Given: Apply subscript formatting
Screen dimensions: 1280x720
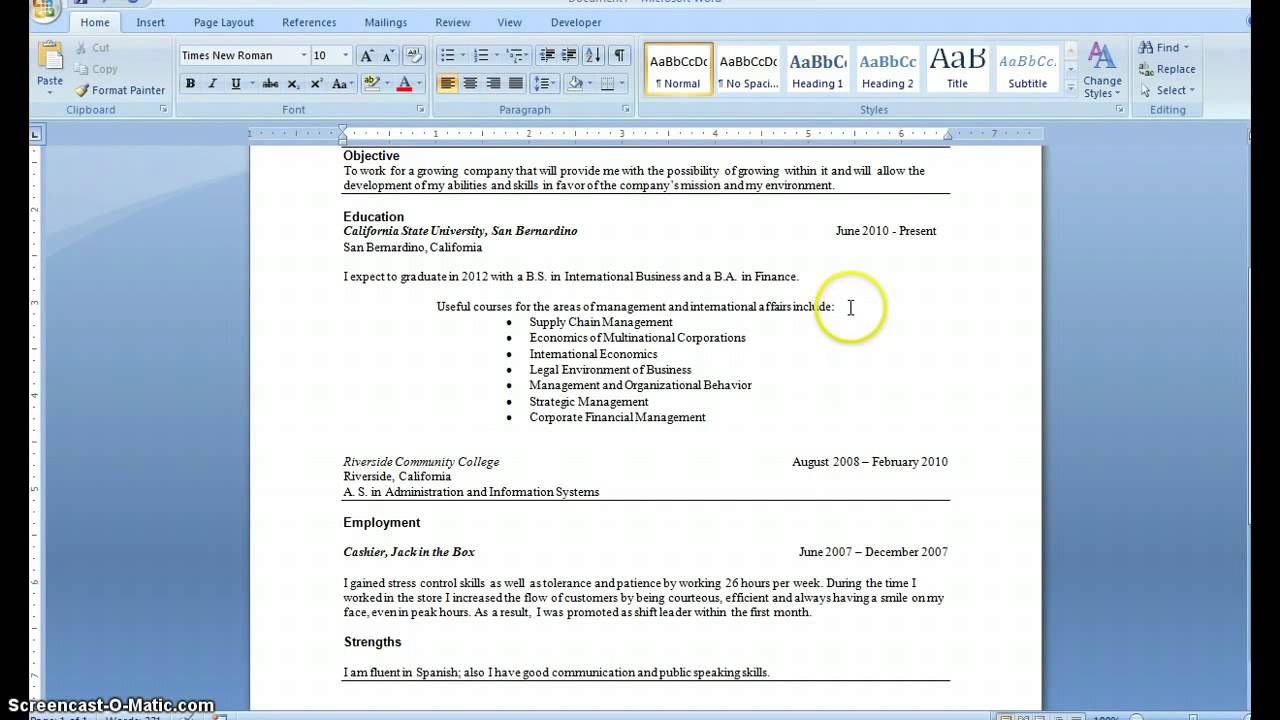Looking at the screenshot, I should coord(294,84).
